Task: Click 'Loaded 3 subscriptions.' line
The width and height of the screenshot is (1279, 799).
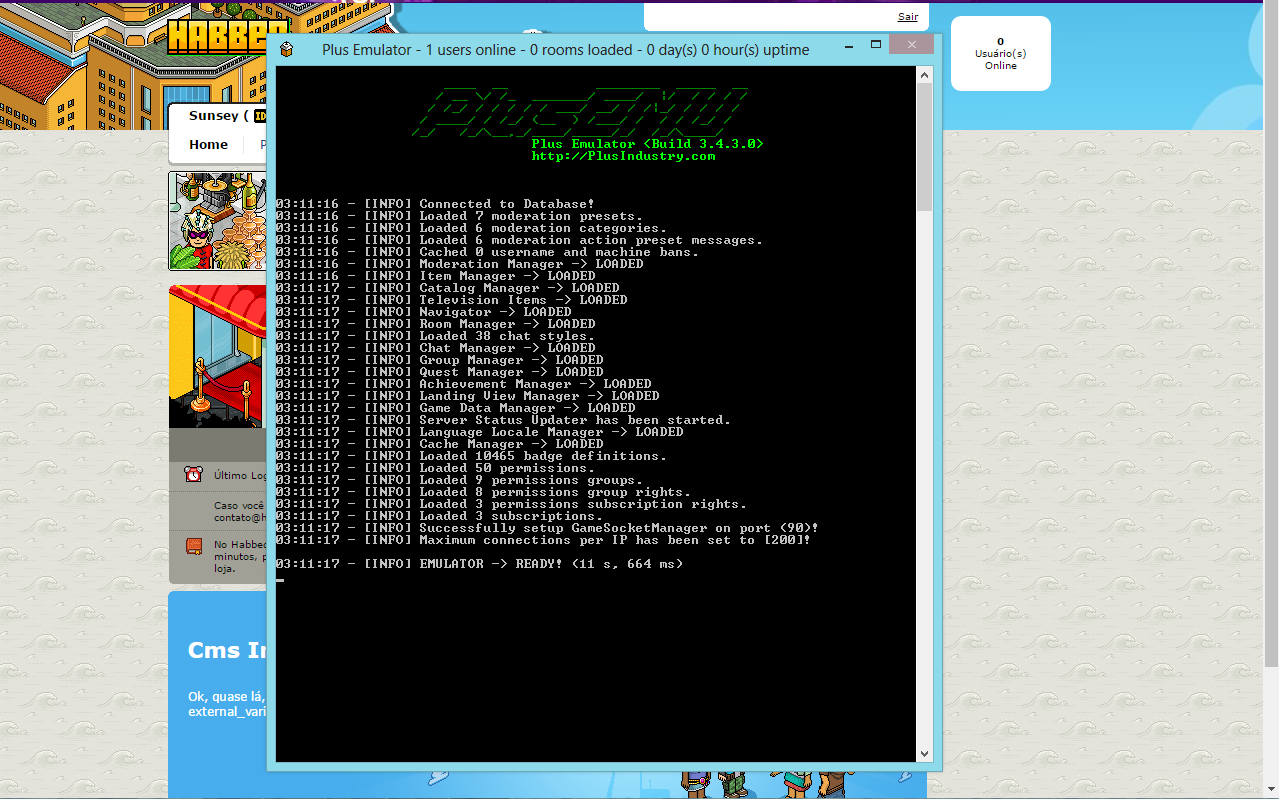Action: click(439, 516)
